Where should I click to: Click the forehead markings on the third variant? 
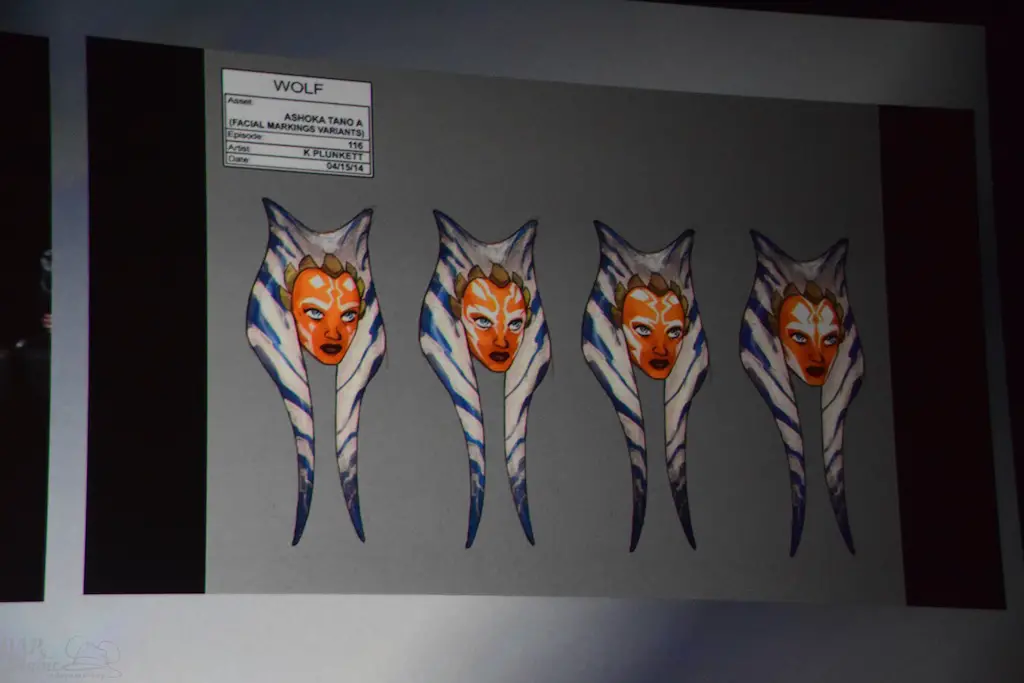point(655,302)
